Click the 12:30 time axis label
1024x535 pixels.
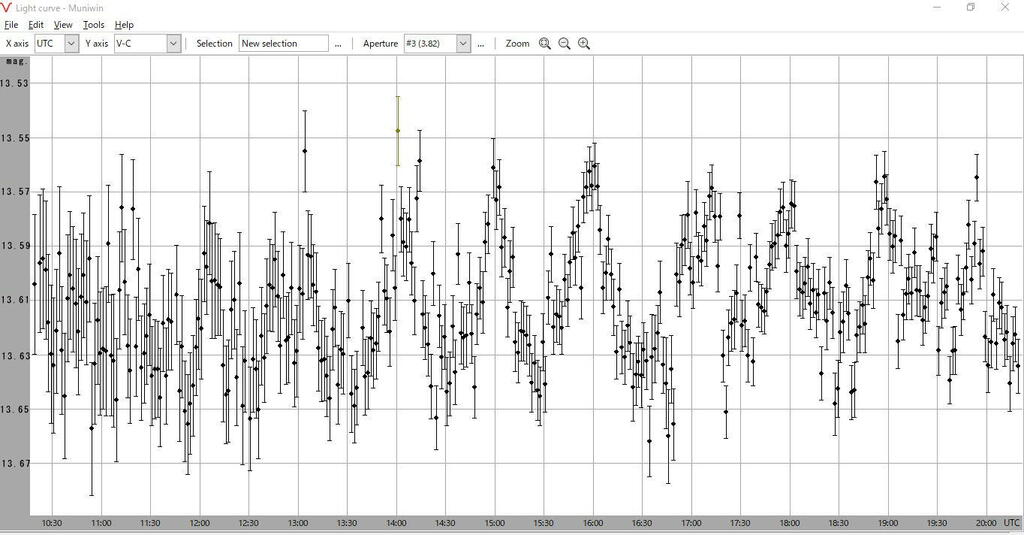click(249, 523)
